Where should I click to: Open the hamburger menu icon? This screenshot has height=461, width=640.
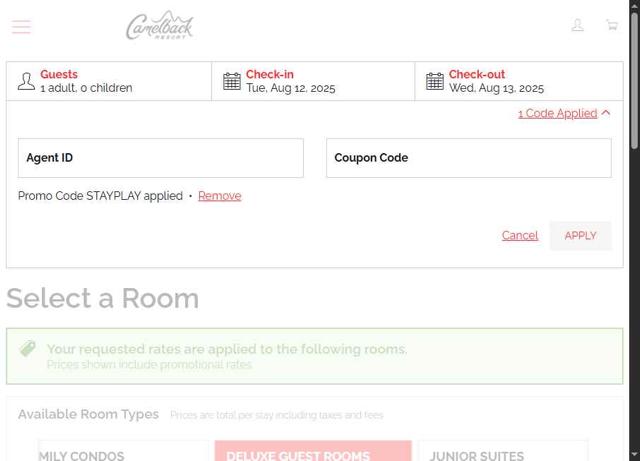(21, 27)
